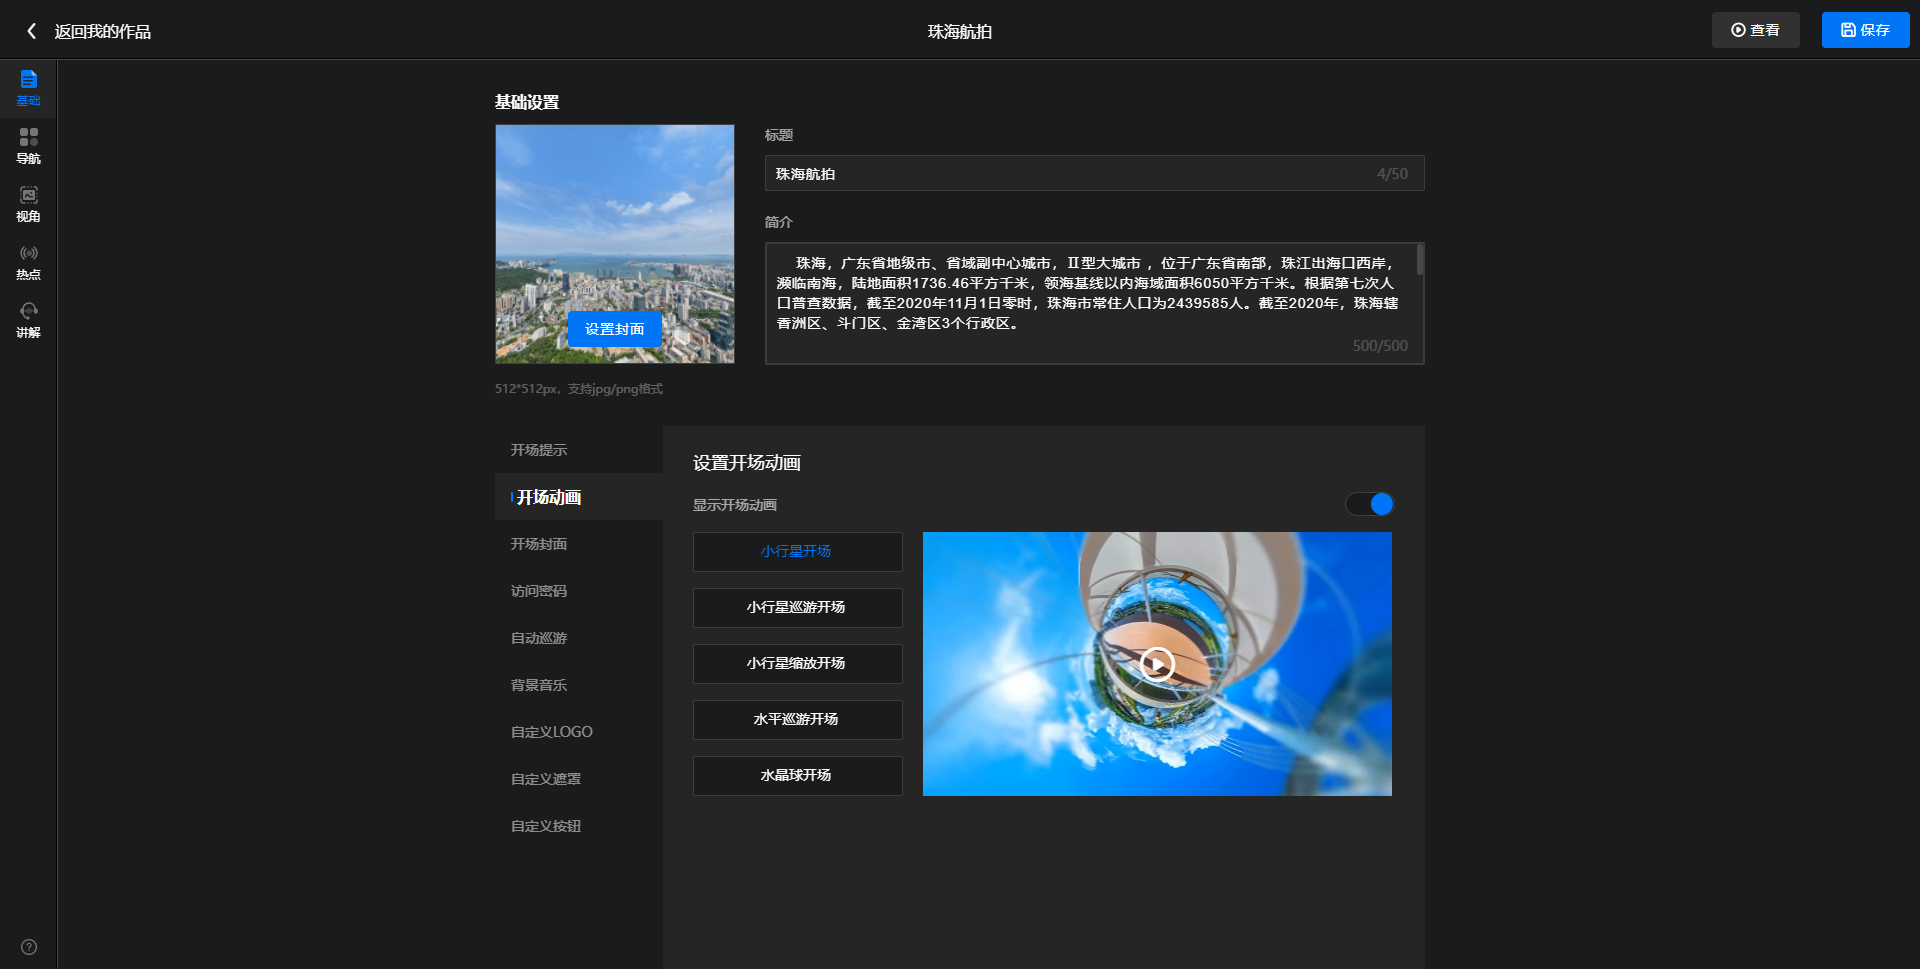Screen dimensions: 1920x969
Task: Open the 导航 navigation sidebar icon
Action: click(x=28, y=145)
